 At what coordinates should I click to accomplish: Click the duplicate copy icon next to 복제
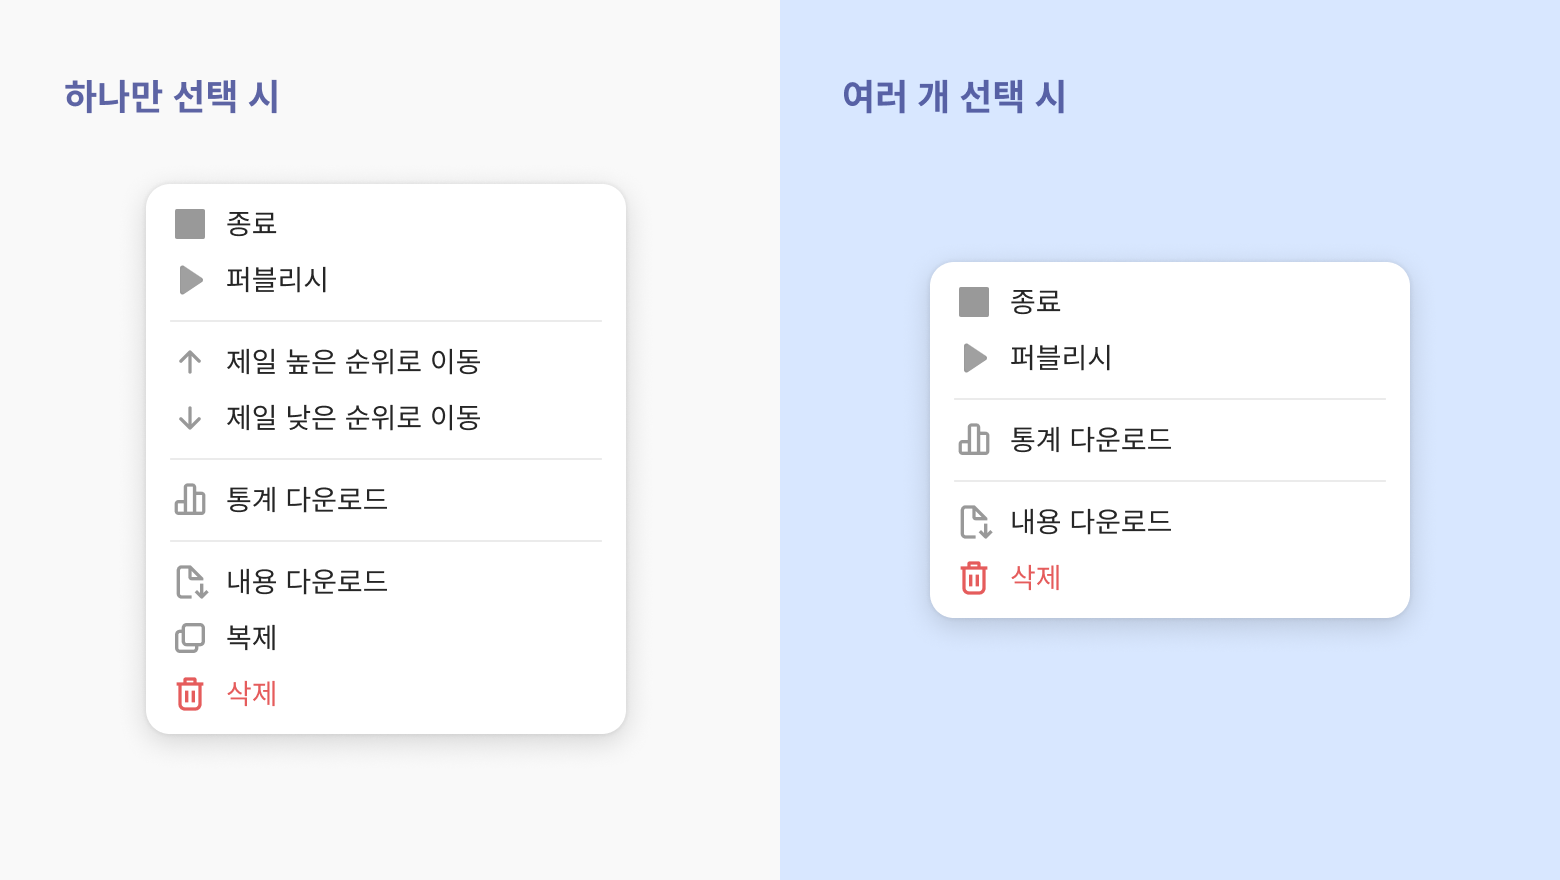pos(190,638)
